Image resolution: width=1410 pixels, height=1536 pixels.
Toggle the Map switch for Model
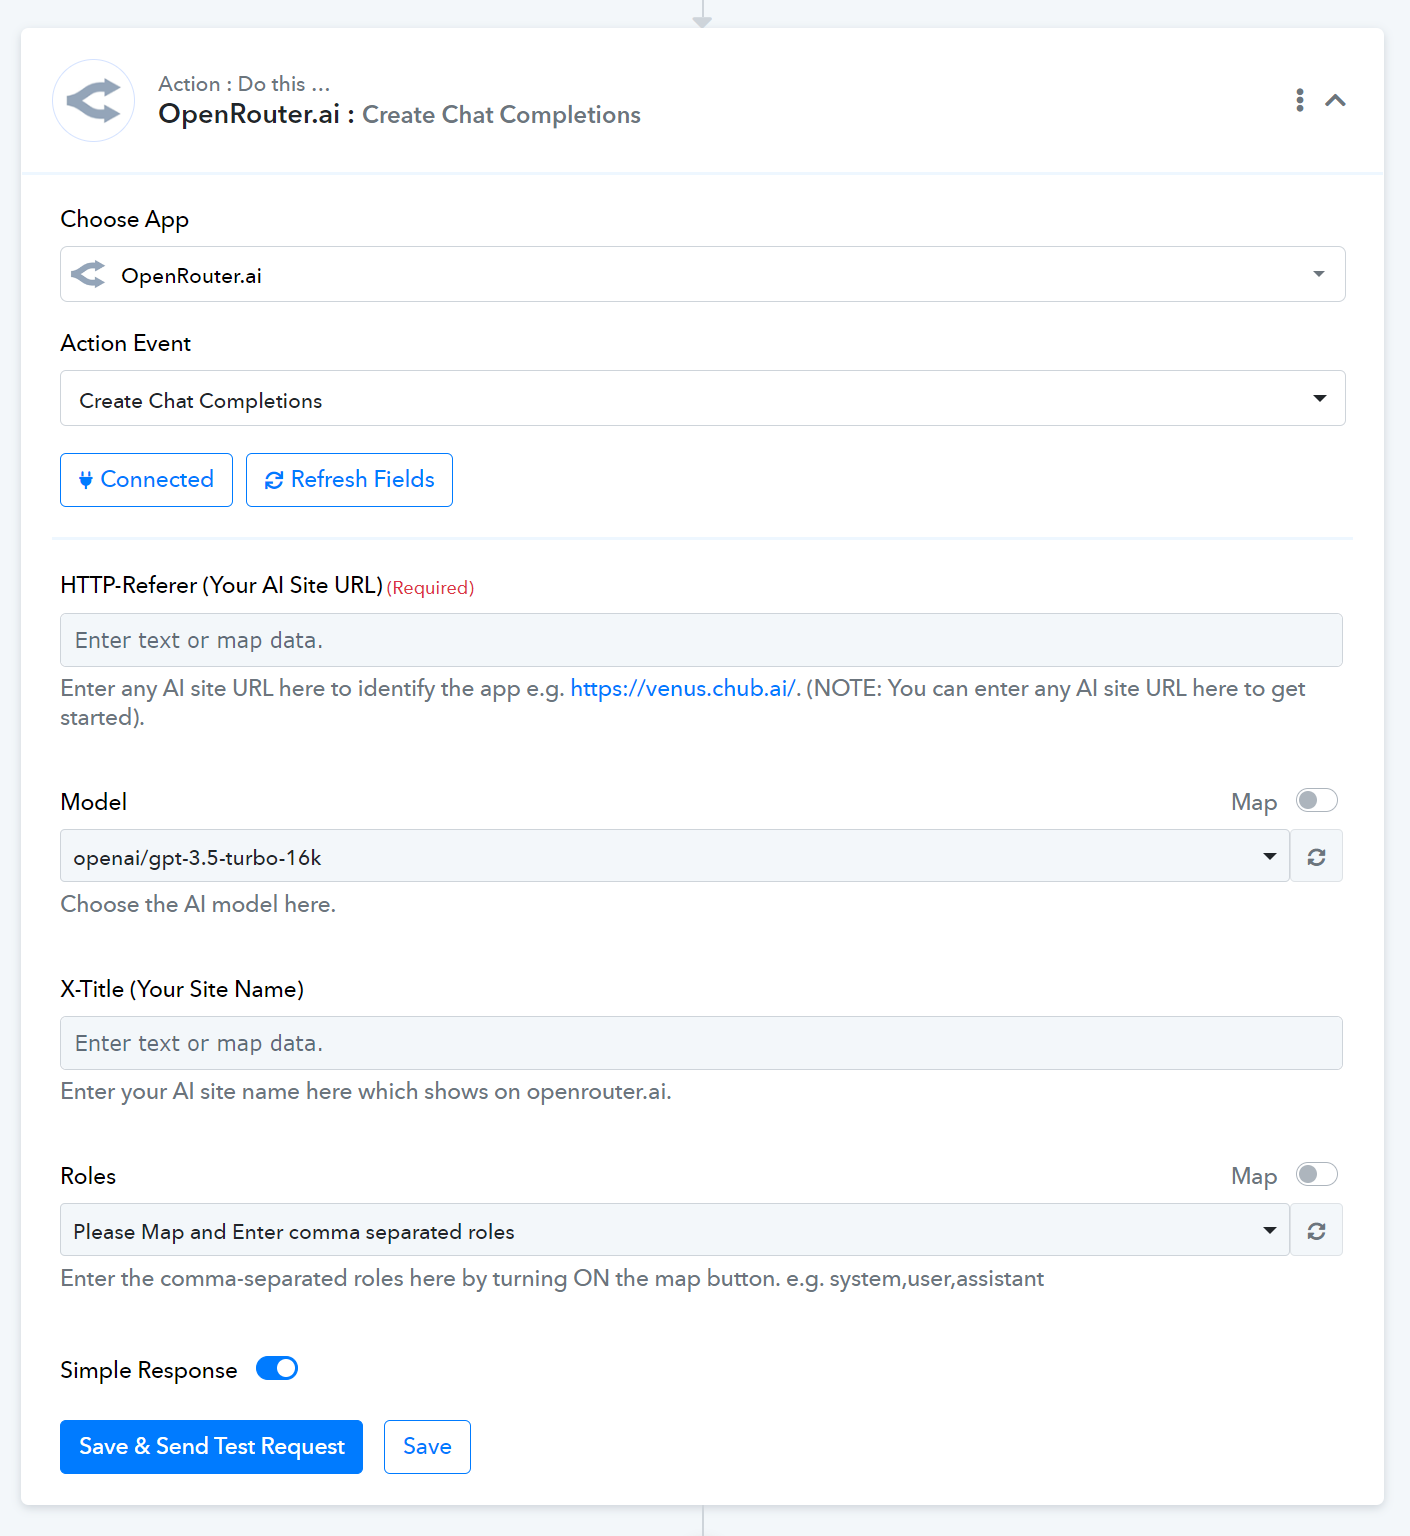pyautogui.click(x=1316, y=800)
